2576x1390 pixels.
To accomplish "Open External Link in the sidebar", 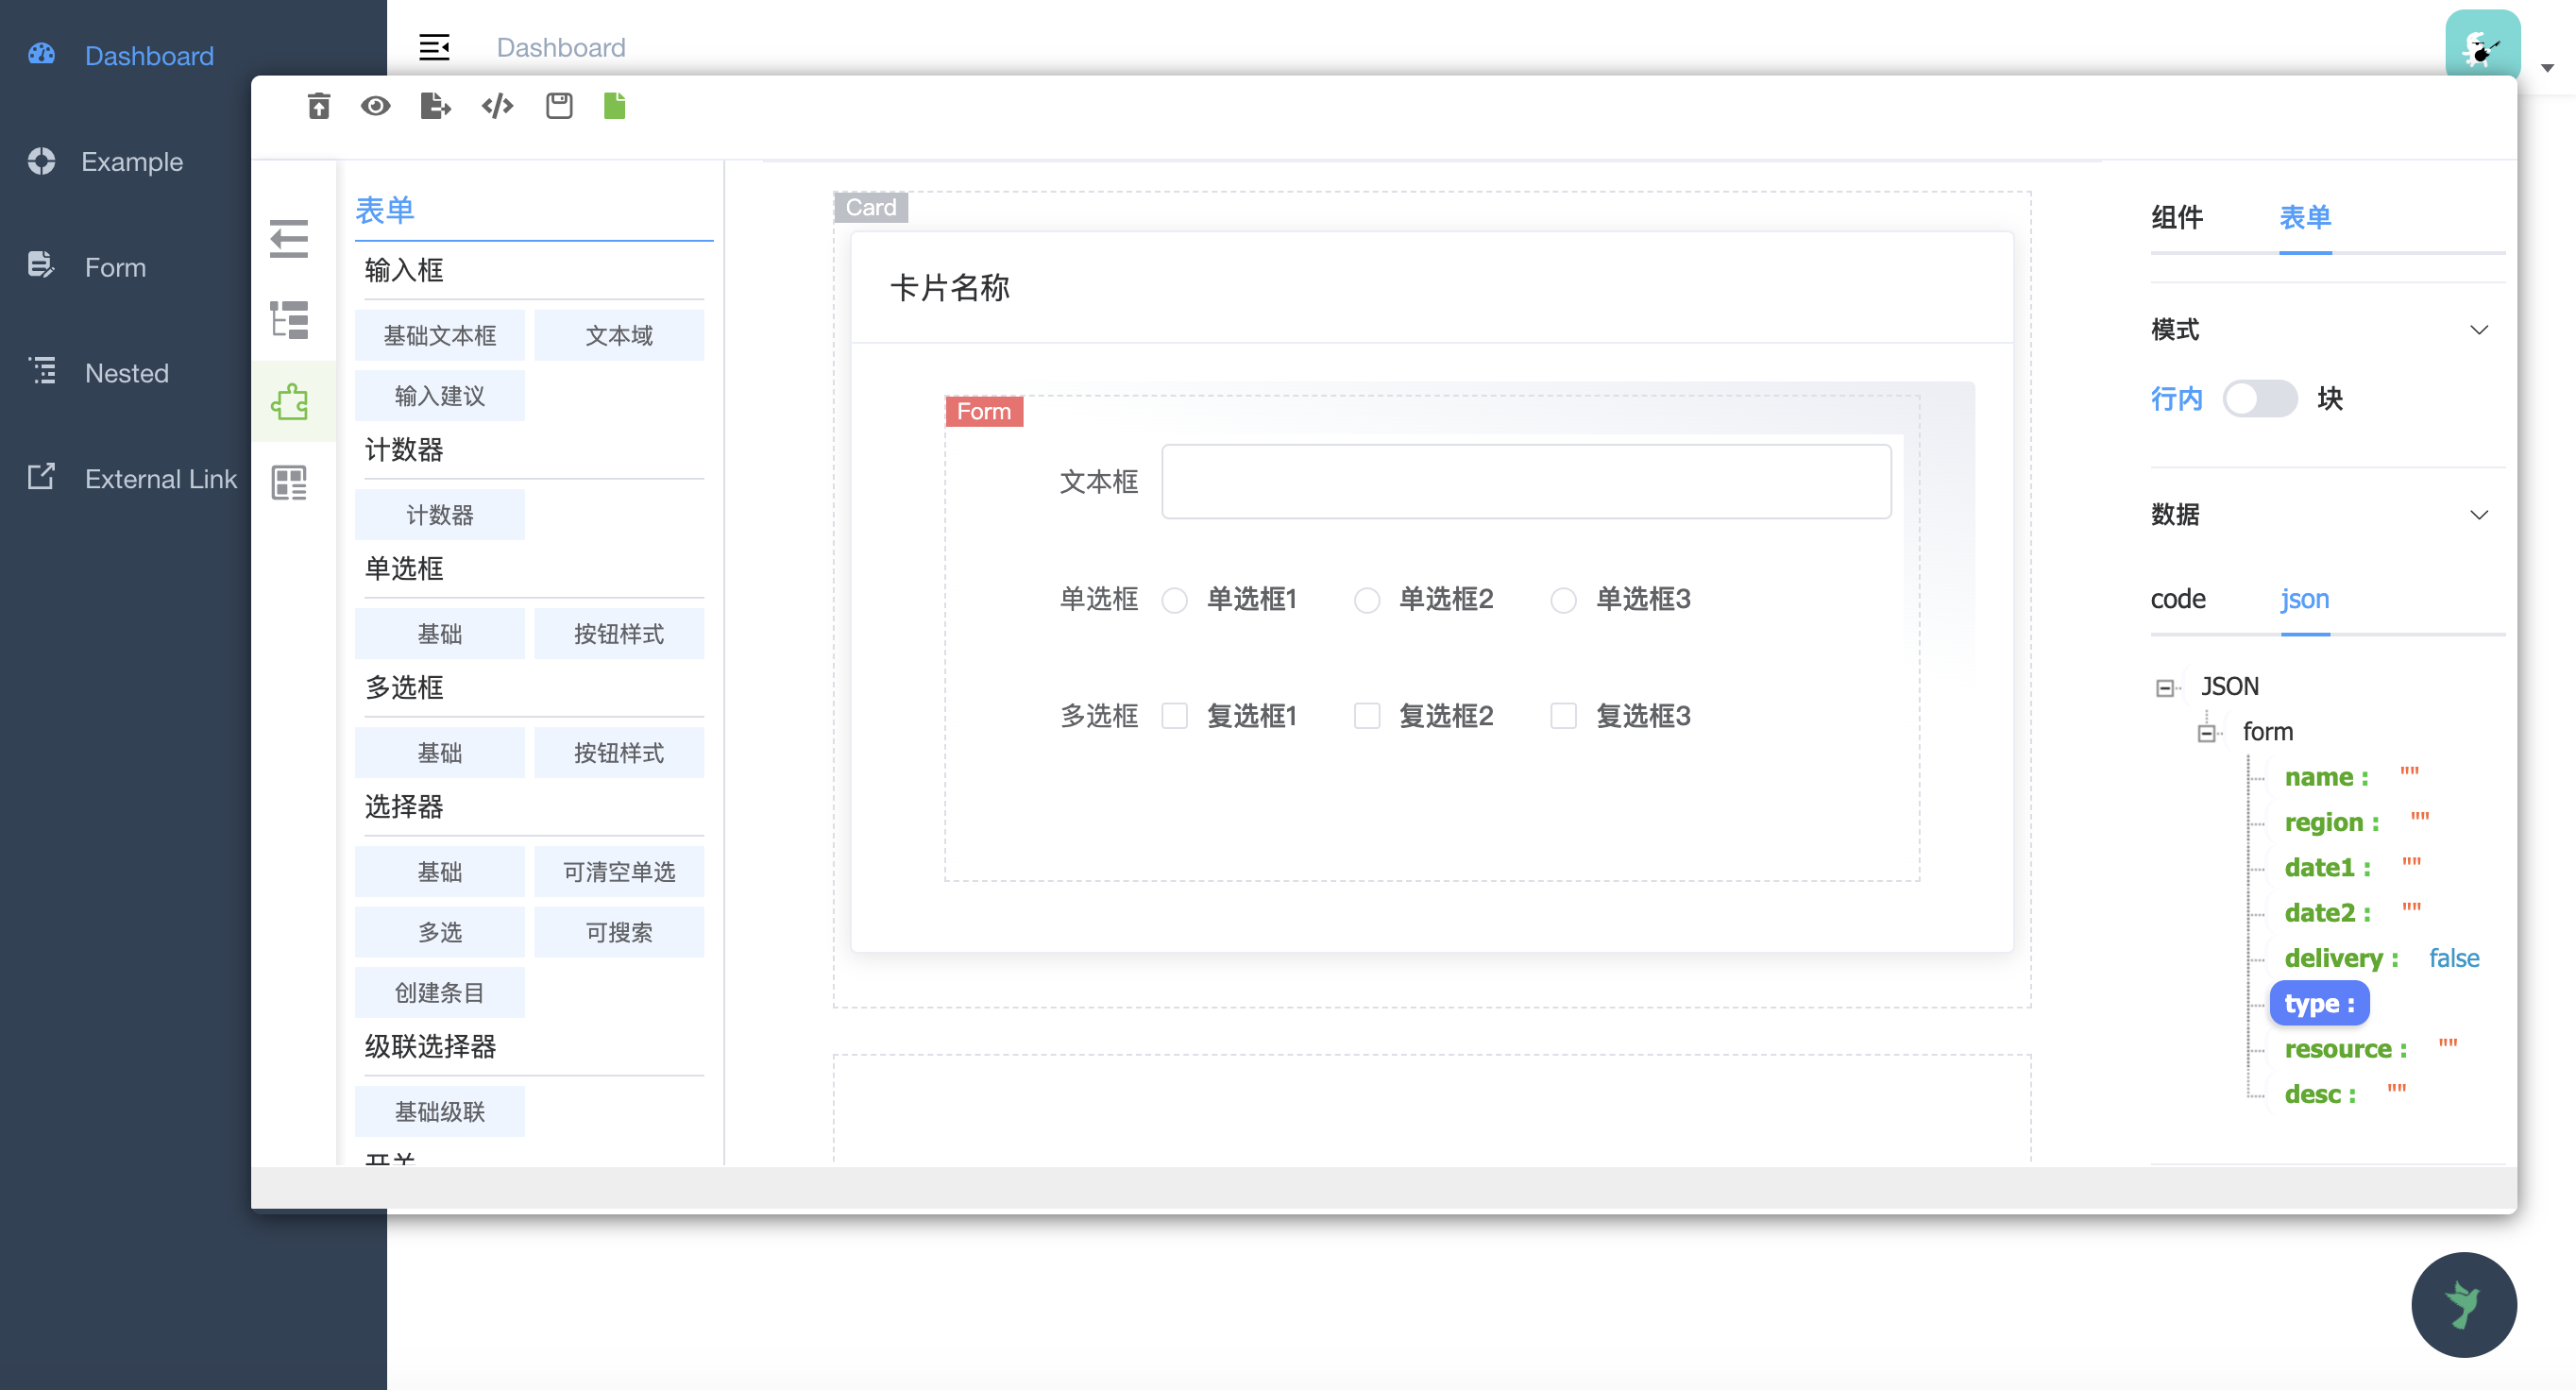I will [160, 478].
